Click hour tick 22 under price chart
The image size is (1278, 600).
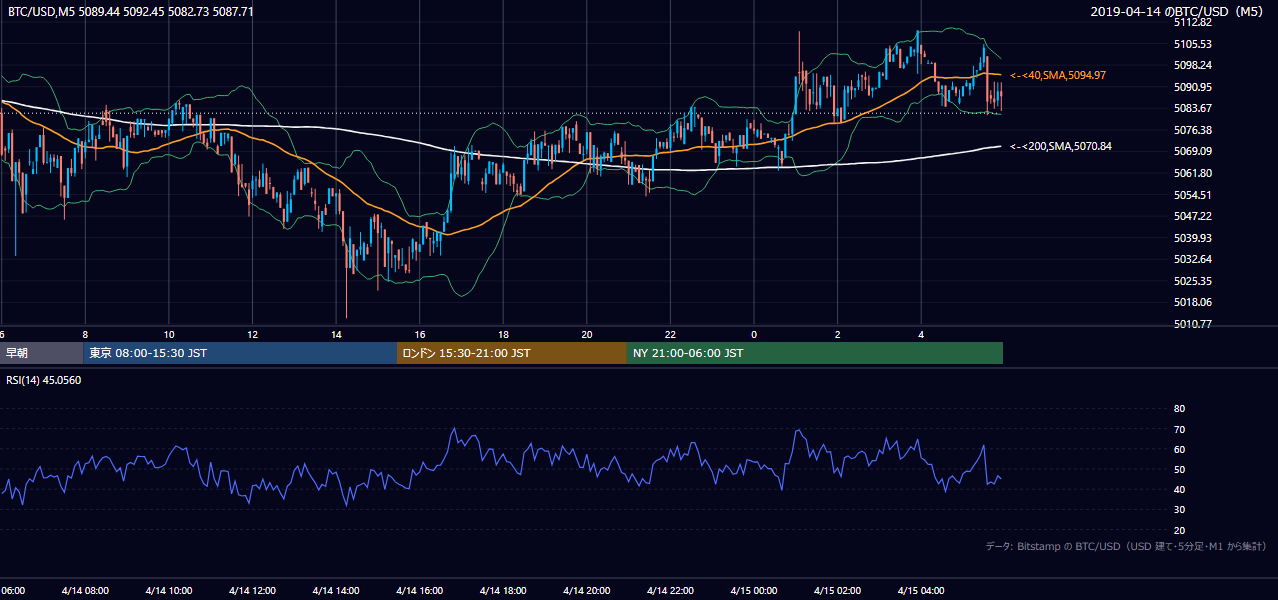click(x=670, y=335)
